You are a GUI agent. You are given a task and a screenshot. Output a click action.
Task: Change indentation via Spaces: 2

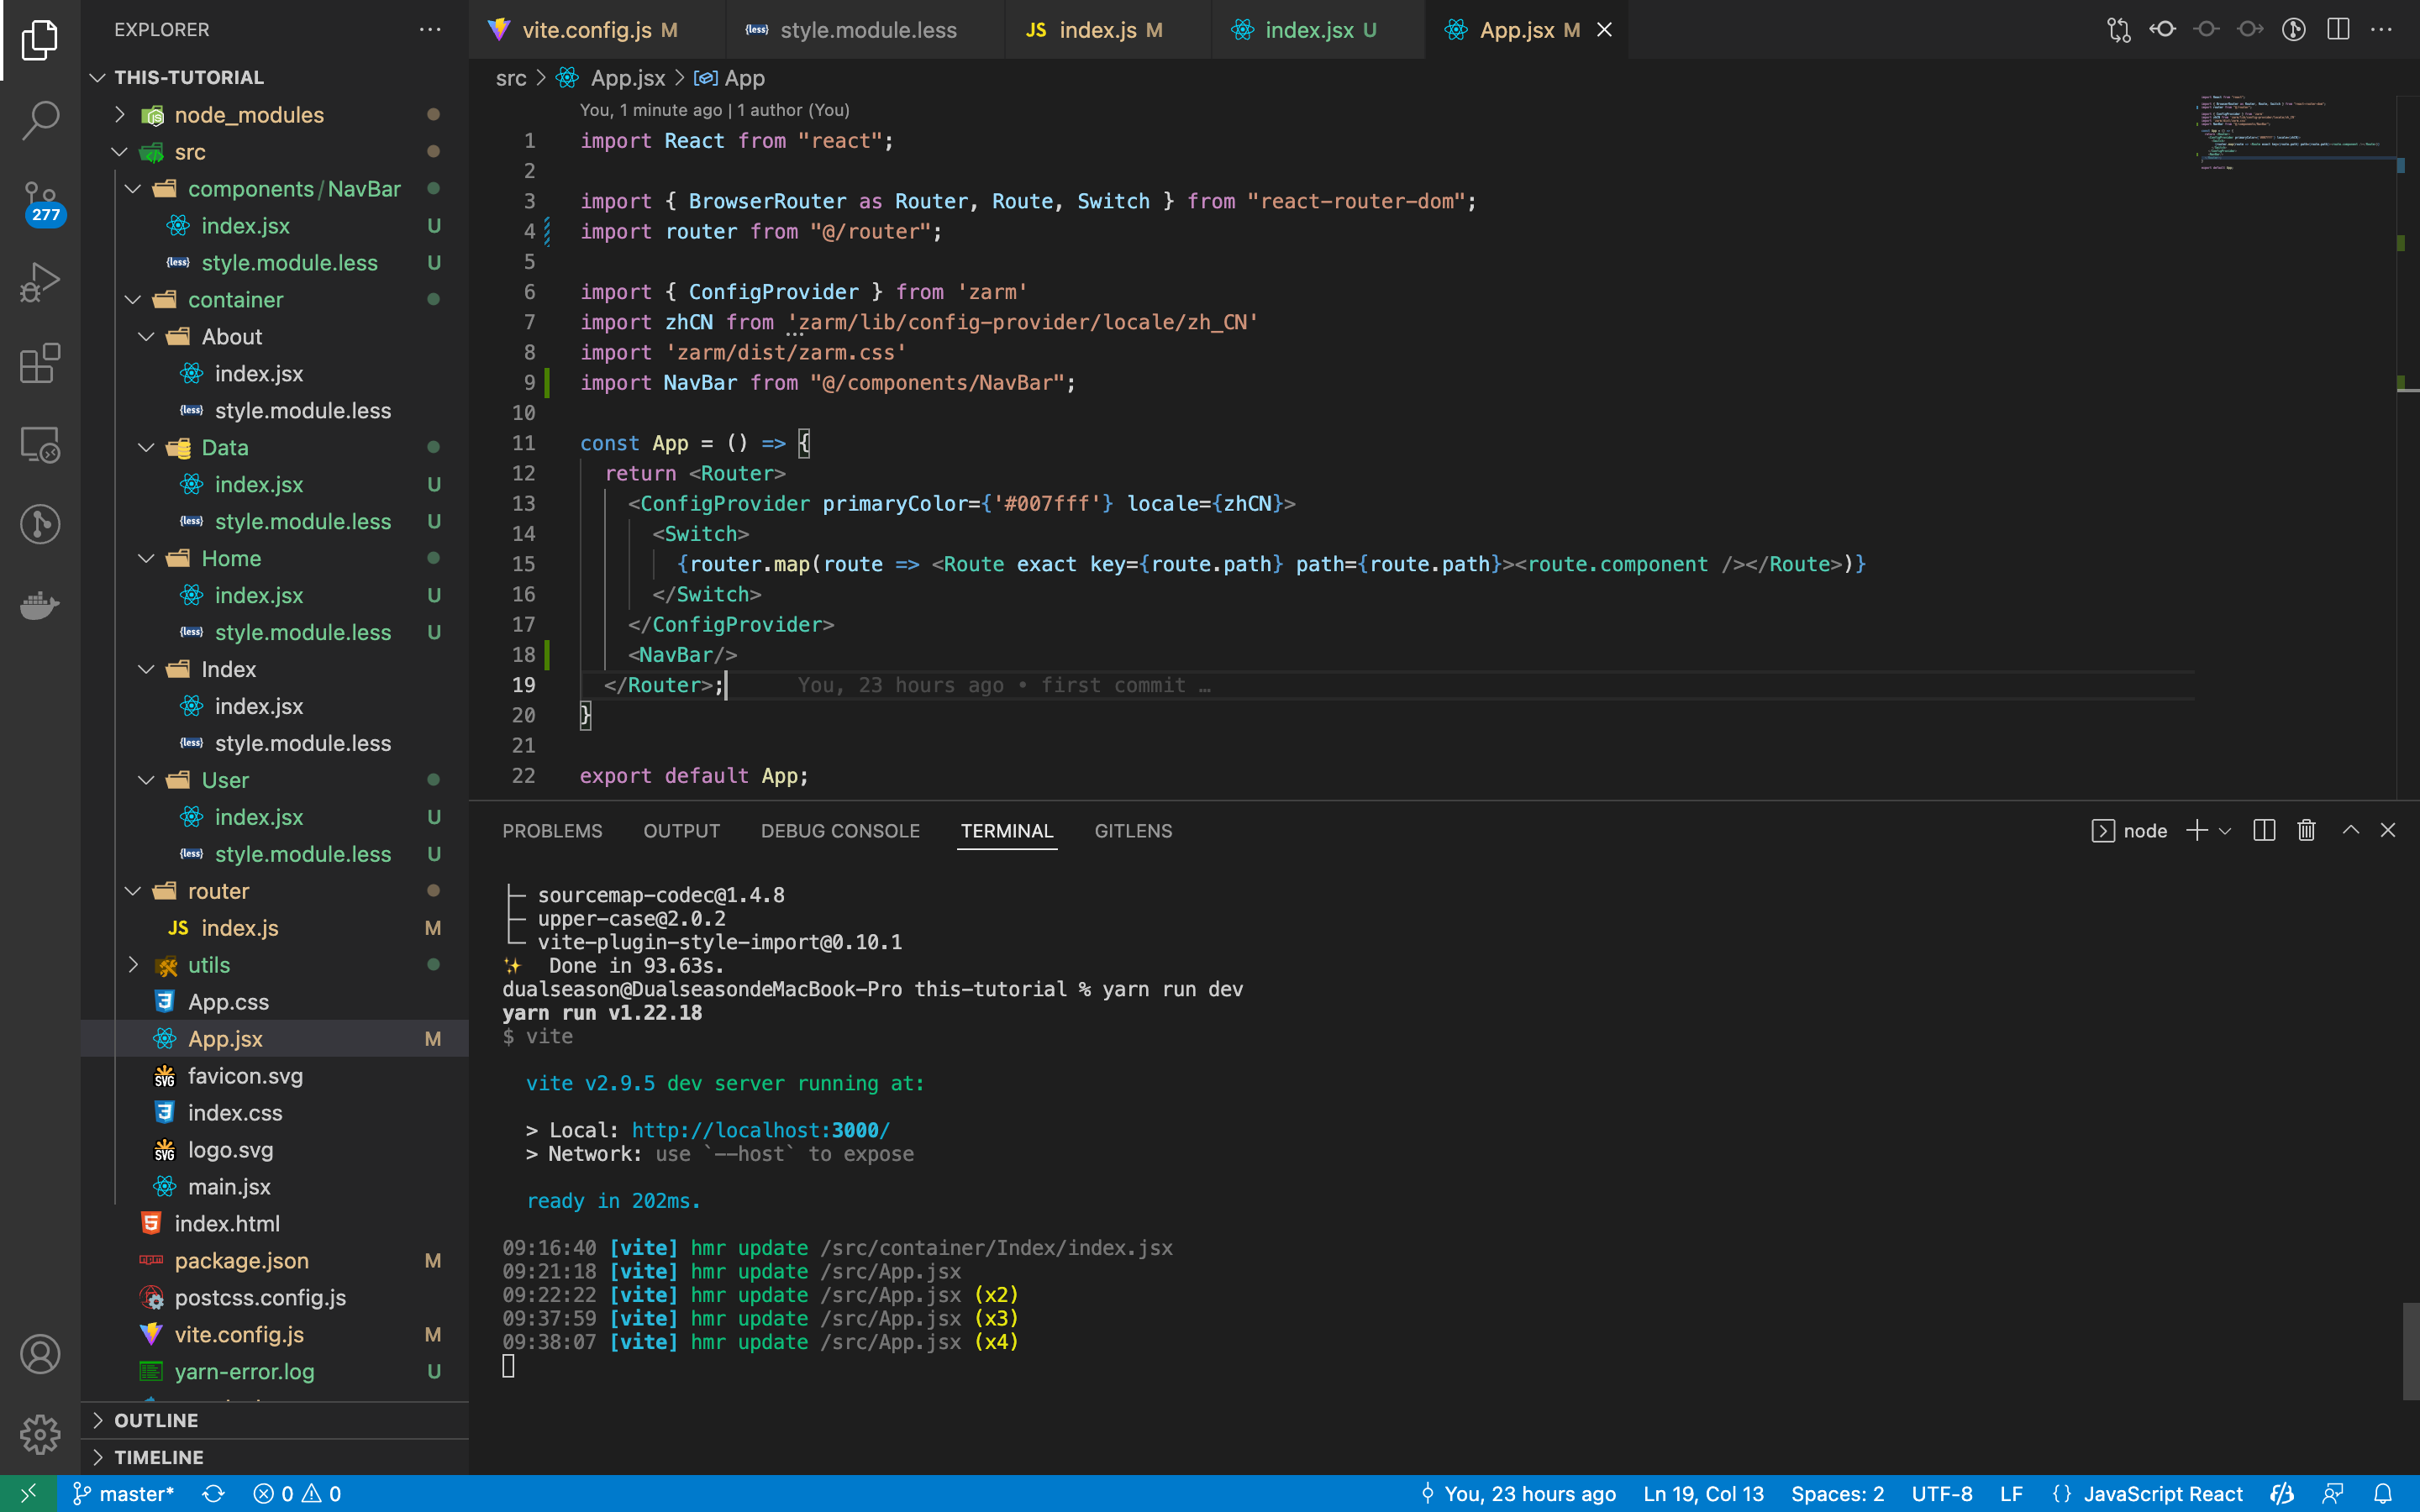pos(1837,1493)
